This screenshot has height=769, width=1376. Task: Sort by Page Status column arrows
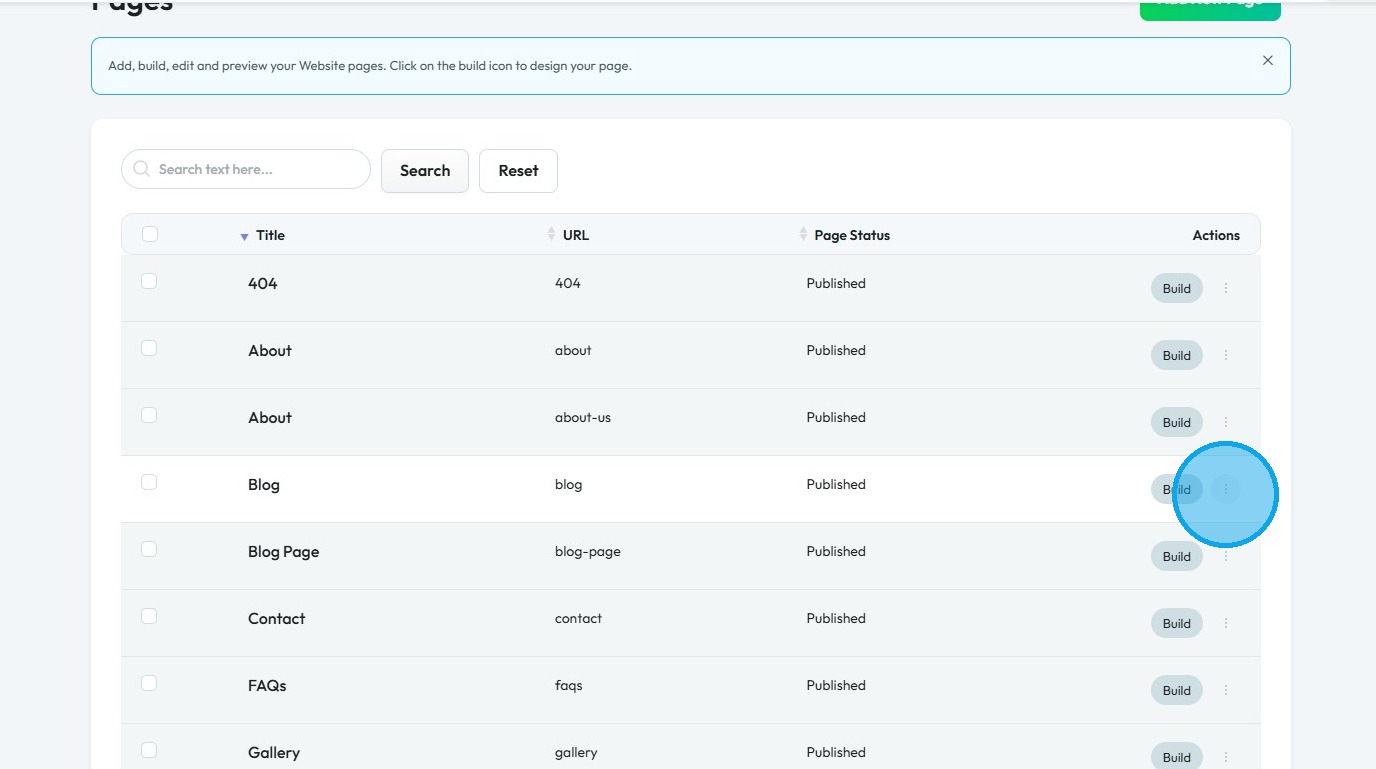click(803, 234)
